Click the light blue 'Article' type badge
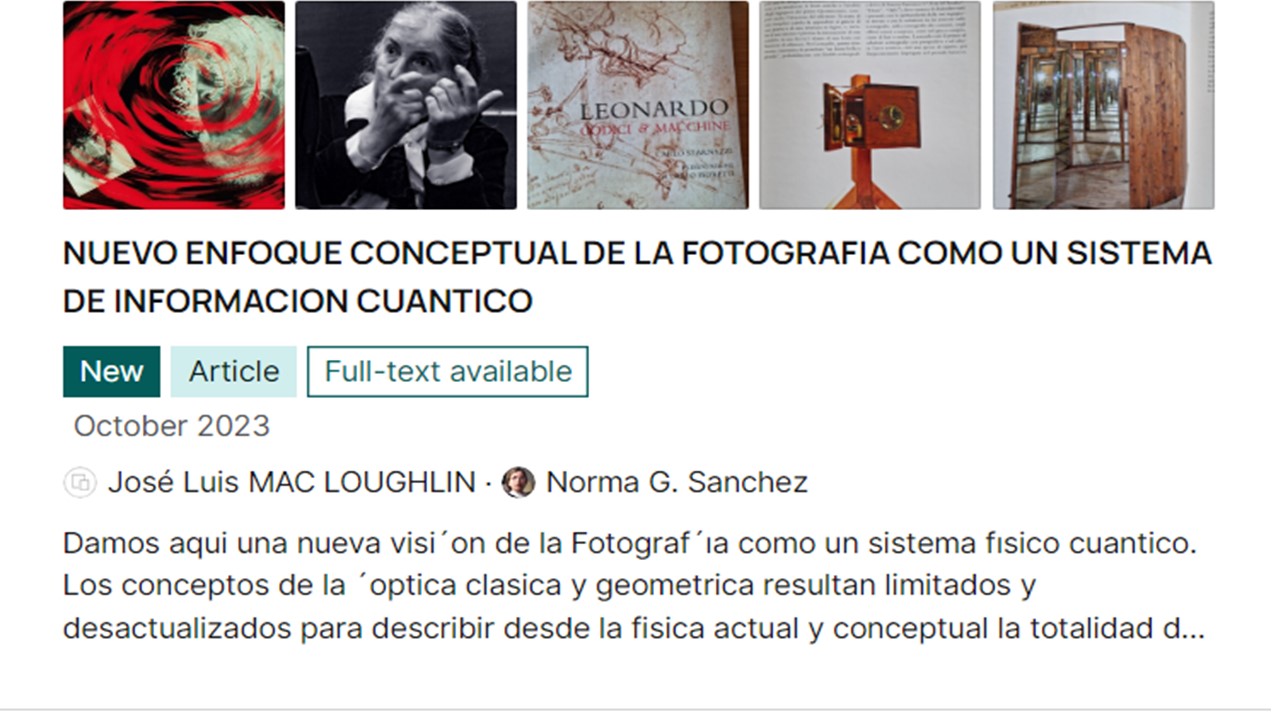 tap(234, 372)
